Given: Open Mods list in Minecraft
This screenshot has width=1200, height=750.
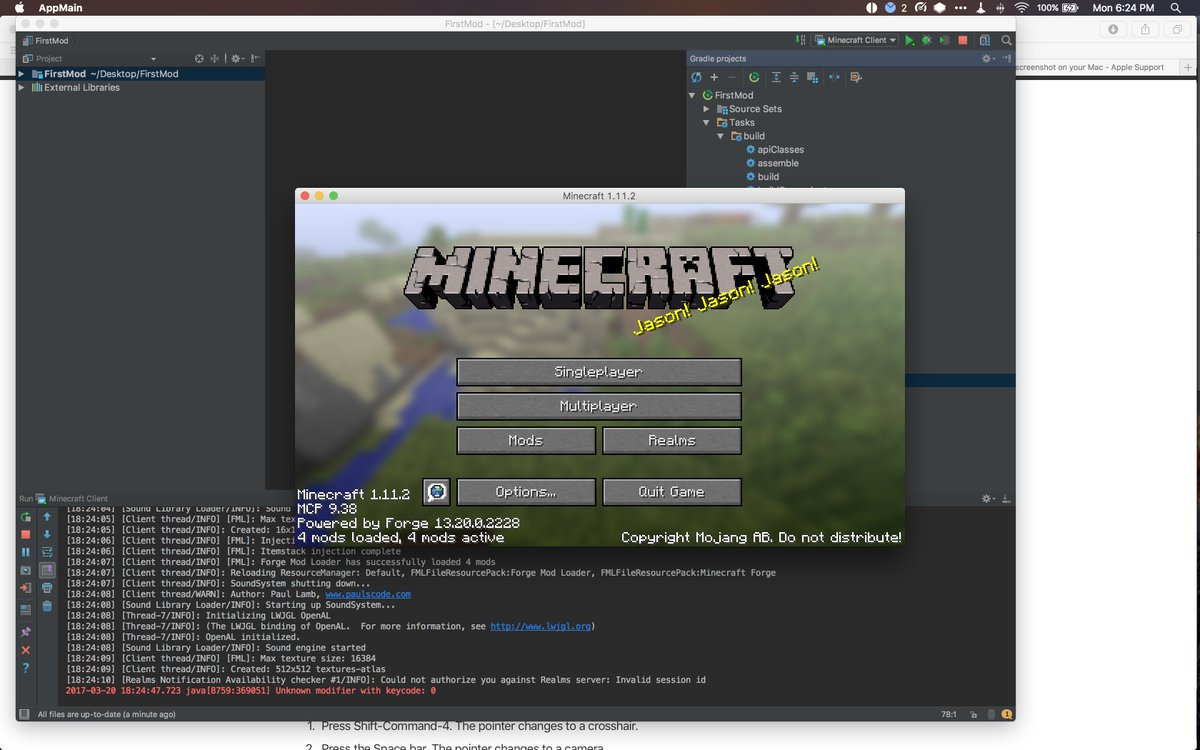Looking at the screenshot, I should 526,440.
